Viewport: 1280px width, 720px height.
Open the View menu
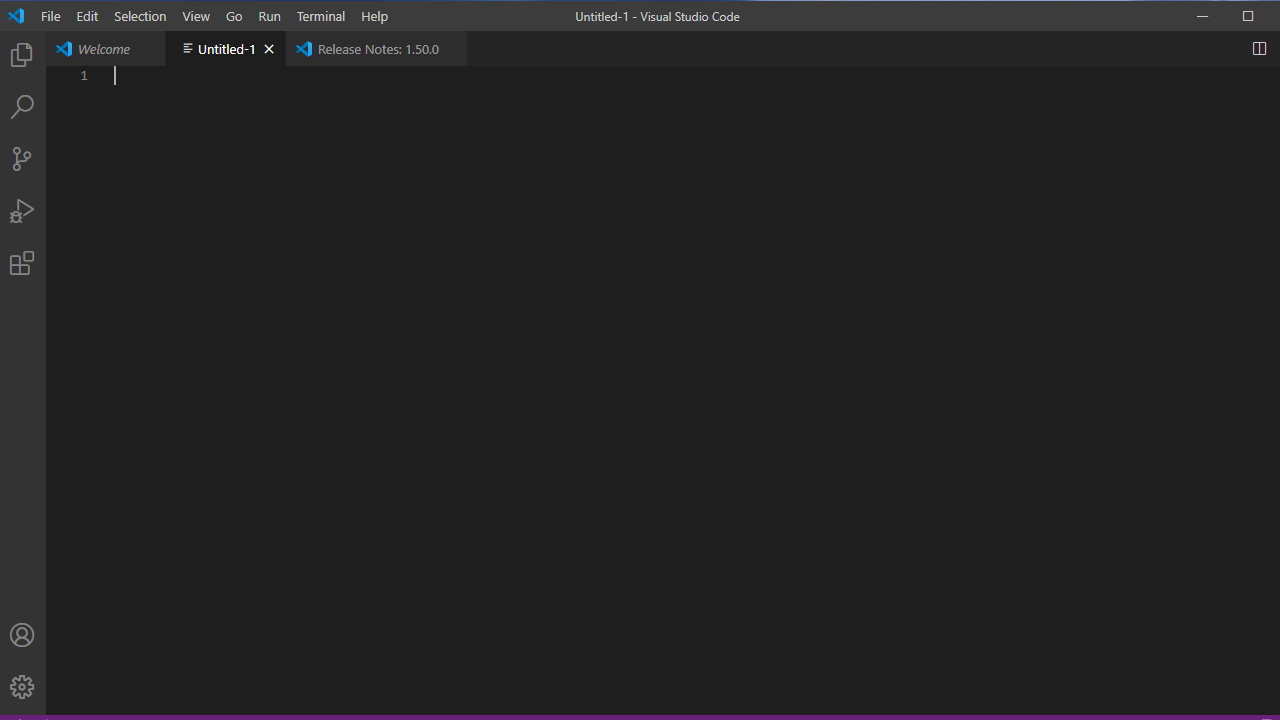point(196,16)
